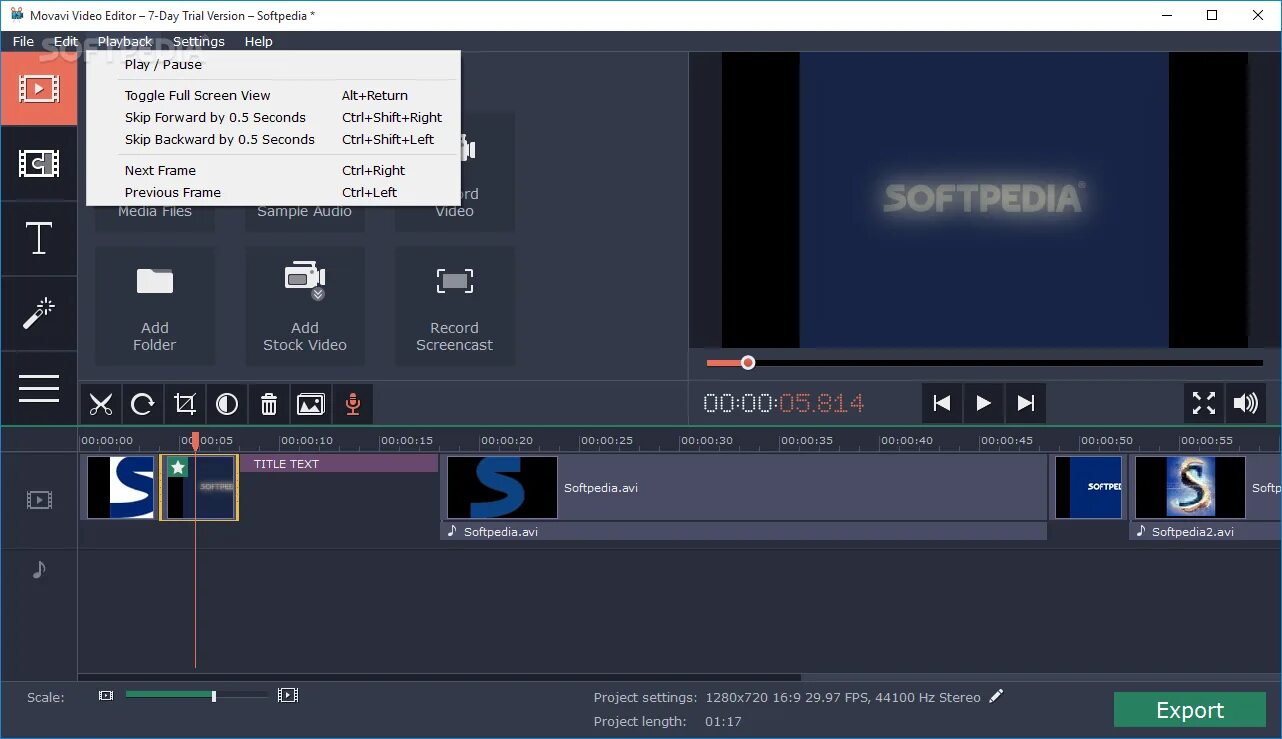Viewport: 1282px width, 739px height.
Task: Choose Skip Backward by 0.5 Seconds
Action: (273, 139)
